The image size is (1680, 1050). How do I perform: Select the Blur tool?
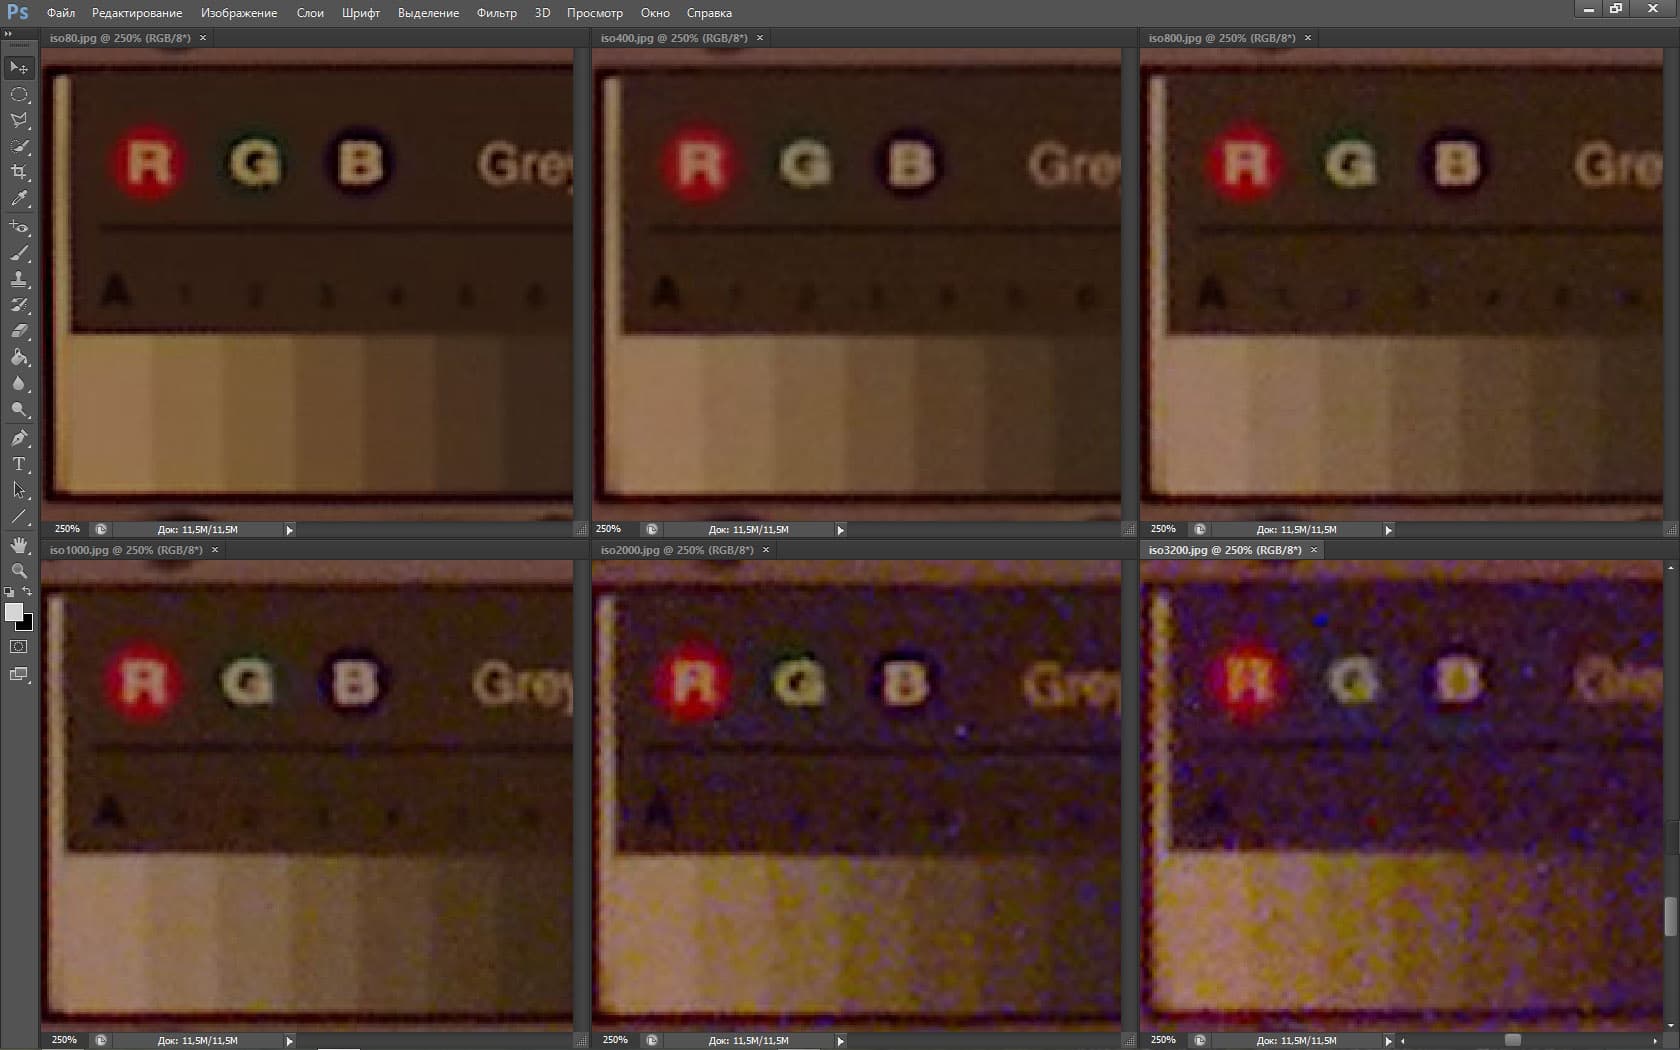[19, 383]
